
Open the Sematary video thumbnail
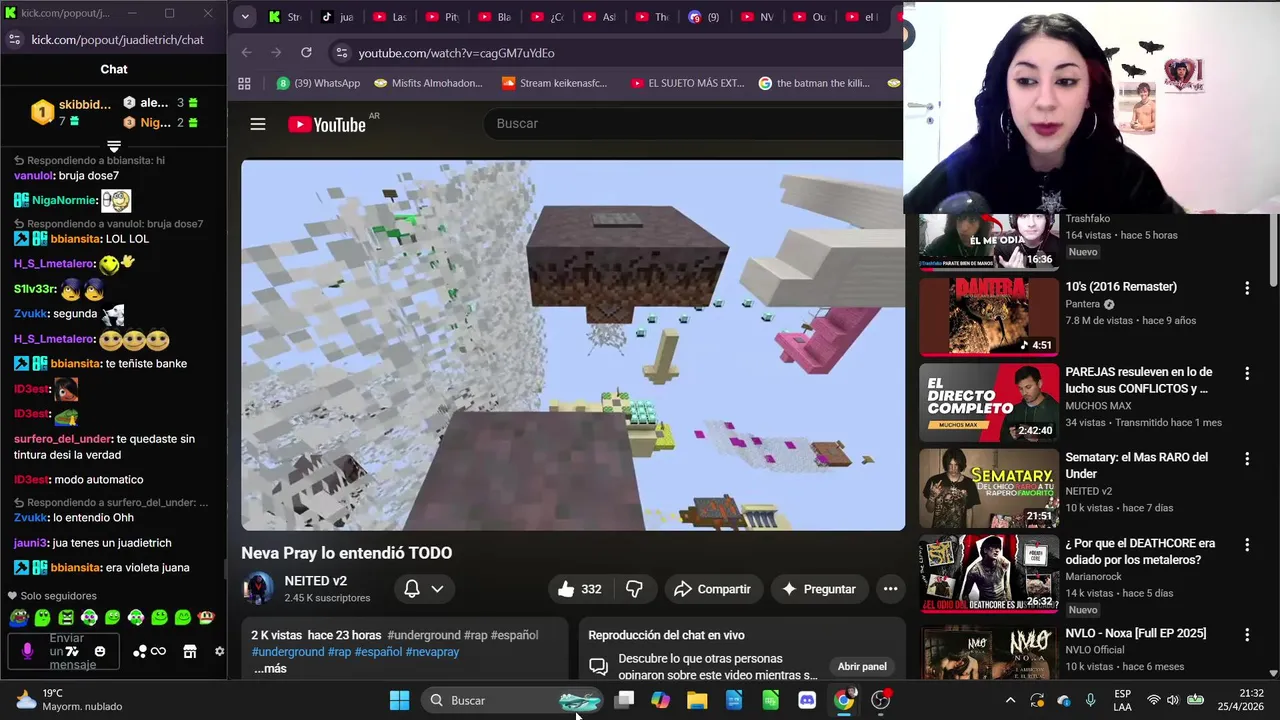coord(989,488)
